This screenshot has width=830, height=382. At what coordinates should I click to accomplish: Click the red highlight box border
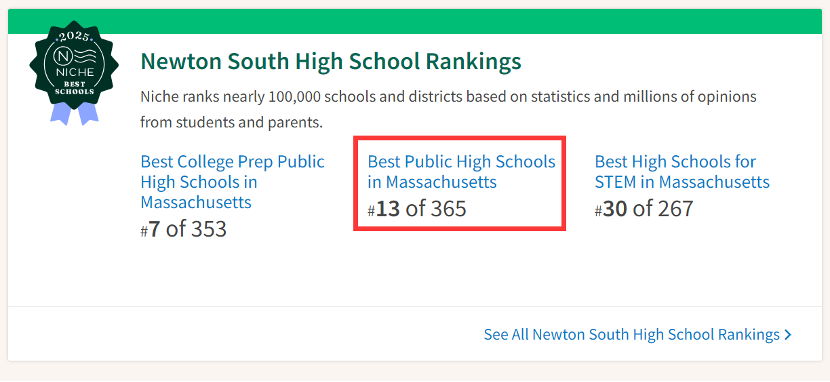point(459,138)
